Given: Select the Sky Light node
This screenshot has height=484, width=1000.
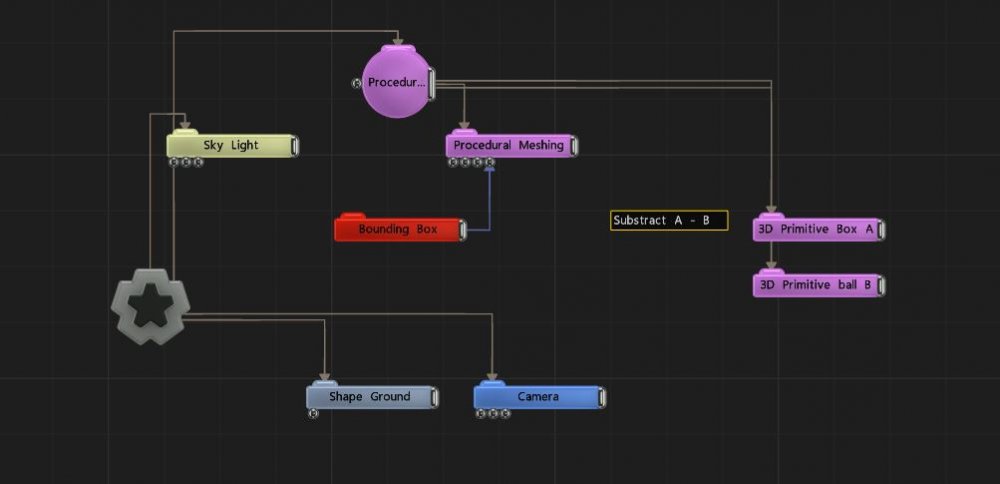Looking at the screenshot, I should (x=230, y=146).
